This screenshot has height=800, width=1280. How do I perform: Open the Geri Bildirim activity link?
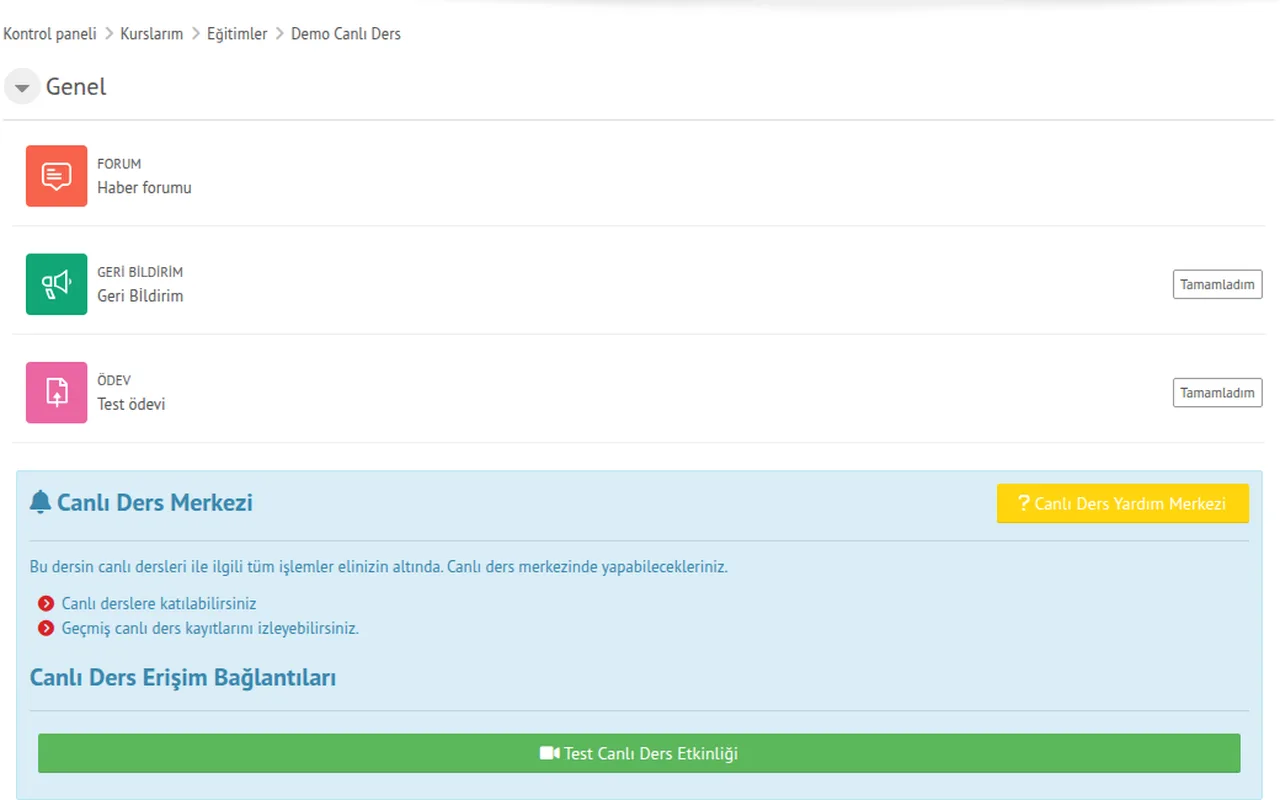(x=140, y=296)
